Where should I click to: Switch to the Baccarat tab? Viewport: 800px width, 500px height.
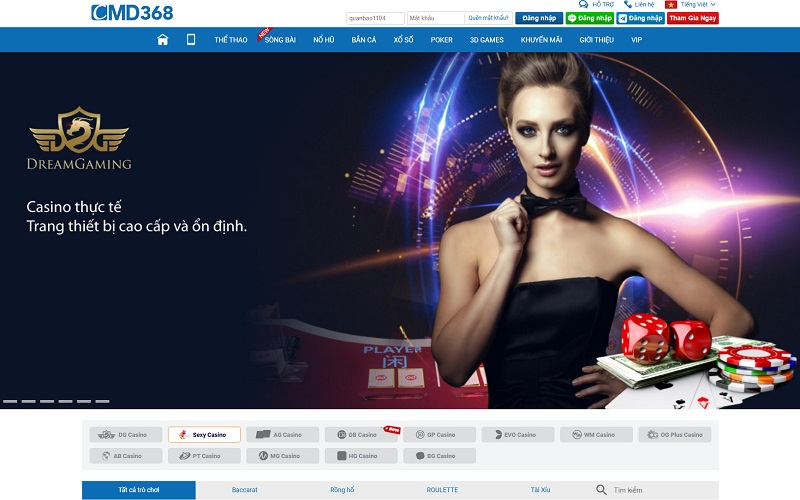(244, 490)
